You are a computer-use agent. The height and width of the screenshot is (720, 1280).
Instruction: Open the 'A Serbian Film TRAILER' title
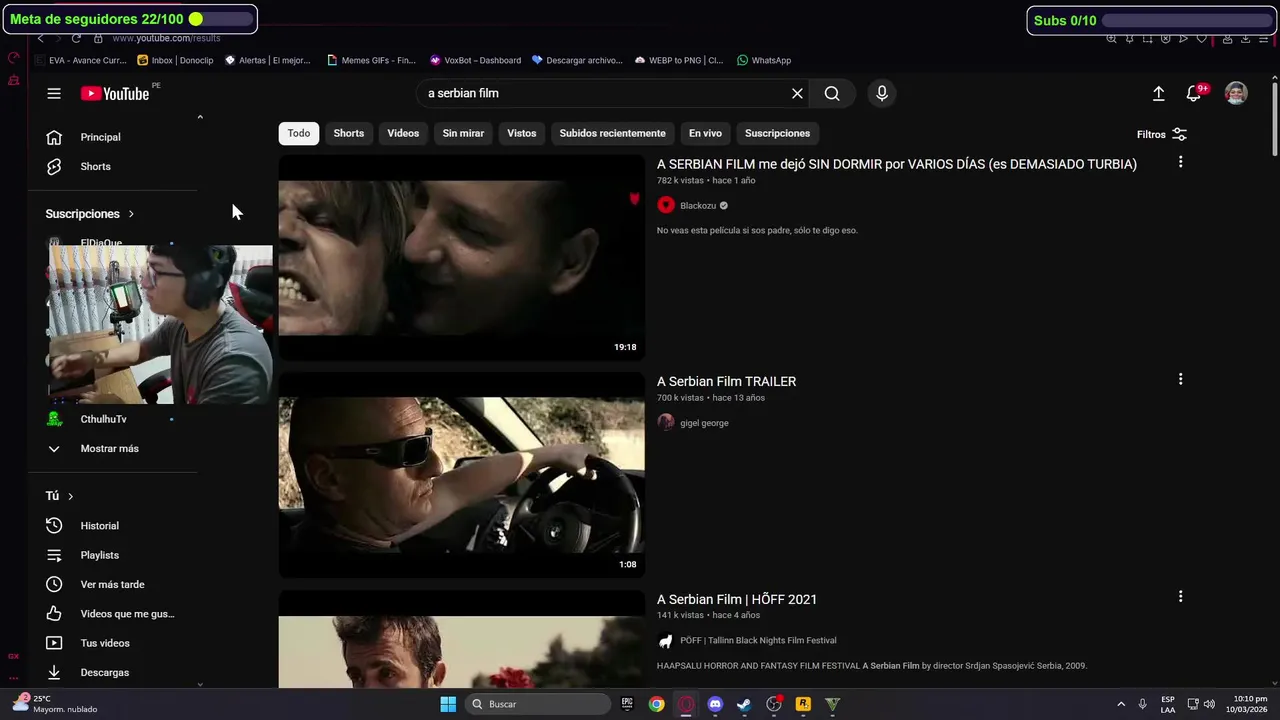(726, 381)
